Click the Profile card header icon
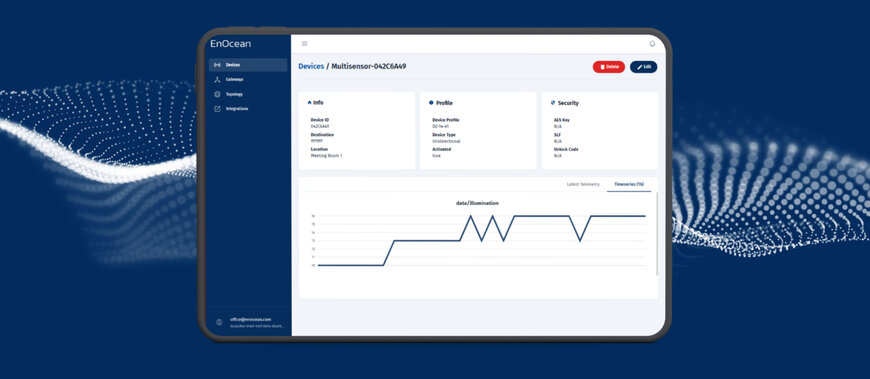This screenshot has width=870, height=379. [x=431, y=103]
